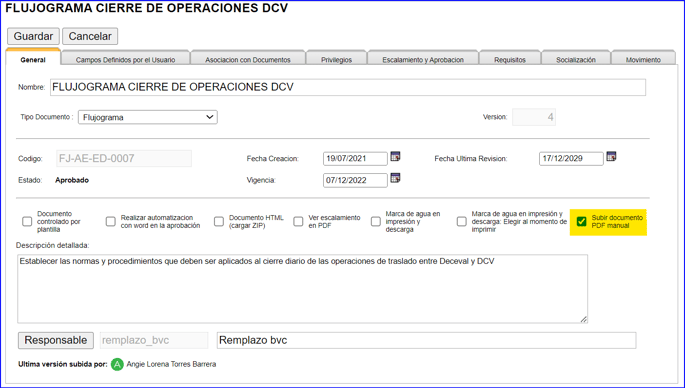Click the green avatar of Angie Lorena

[117, 364]
